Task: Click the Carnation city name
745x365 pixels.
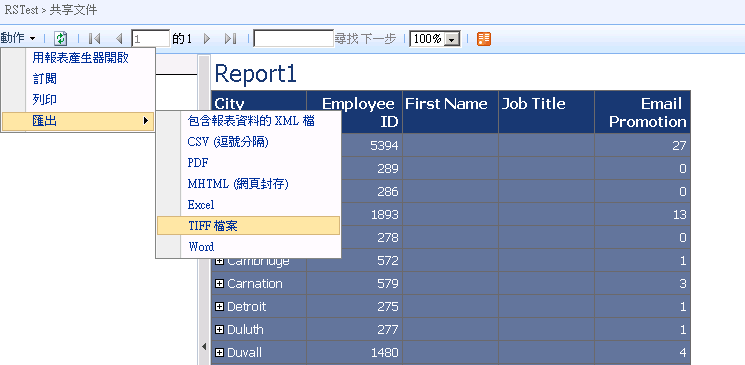Action: (x=255, y=284)
